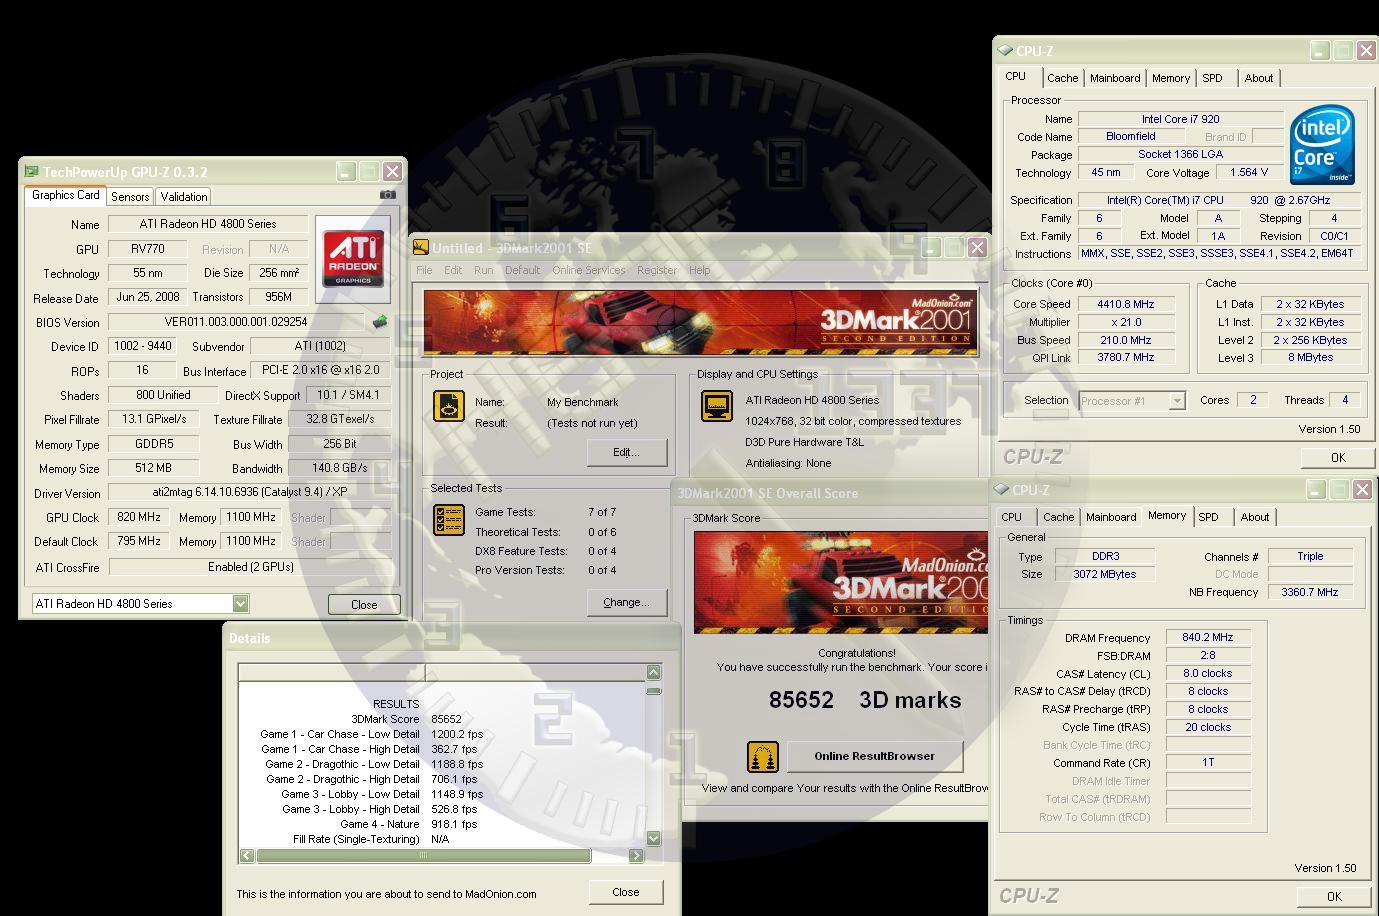The height and width of the screenshot is (916, 1379).
Task: Select Graphics Card tab in GPU-Z
Action: tap(65, 195)
